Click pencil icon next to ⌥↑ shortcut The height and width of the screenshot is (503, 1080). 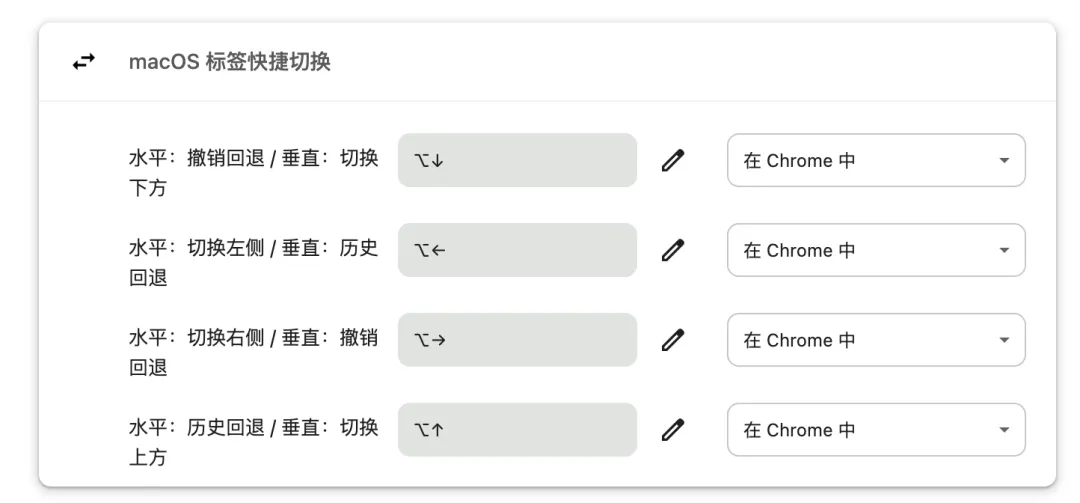[674, 430]
